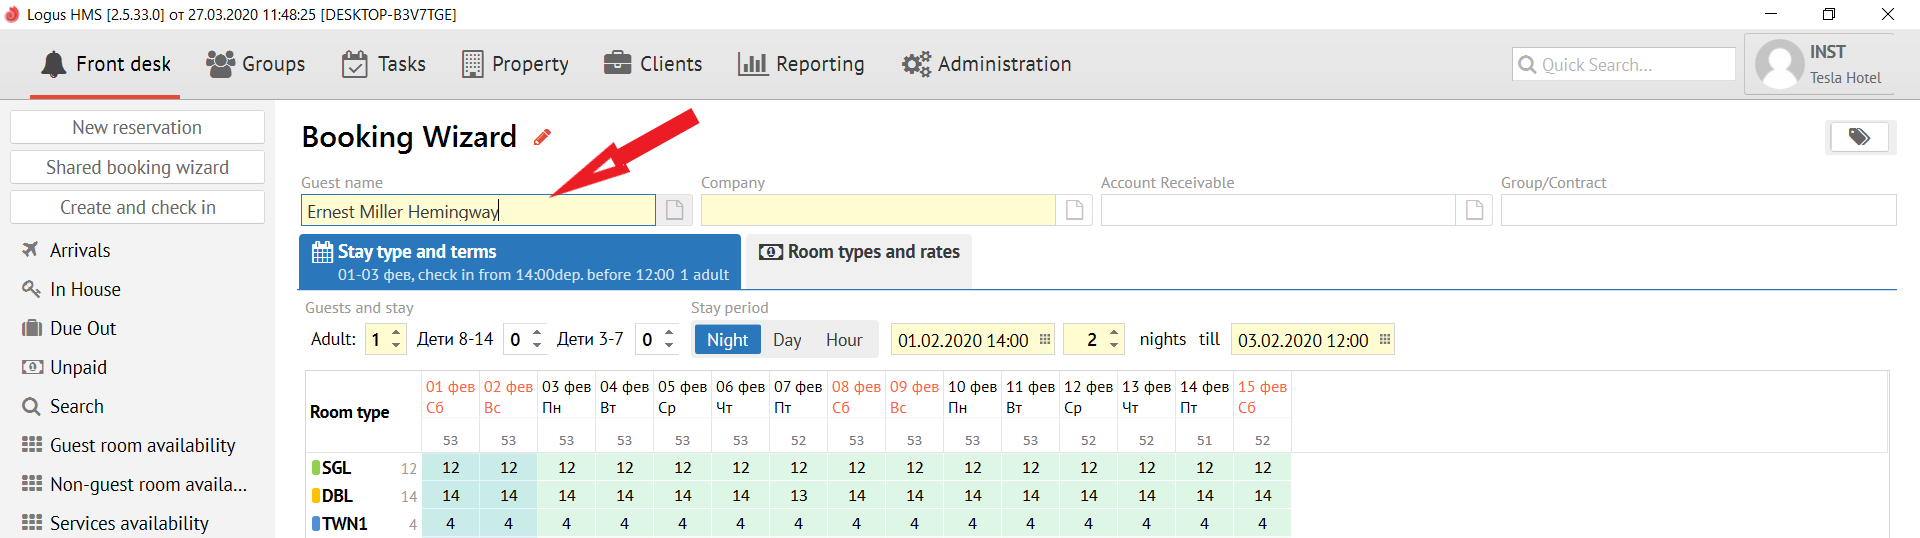Click the New reservation button
Image resolution: width=1920 pixels, height=538 pixels.
click(137, 127)
